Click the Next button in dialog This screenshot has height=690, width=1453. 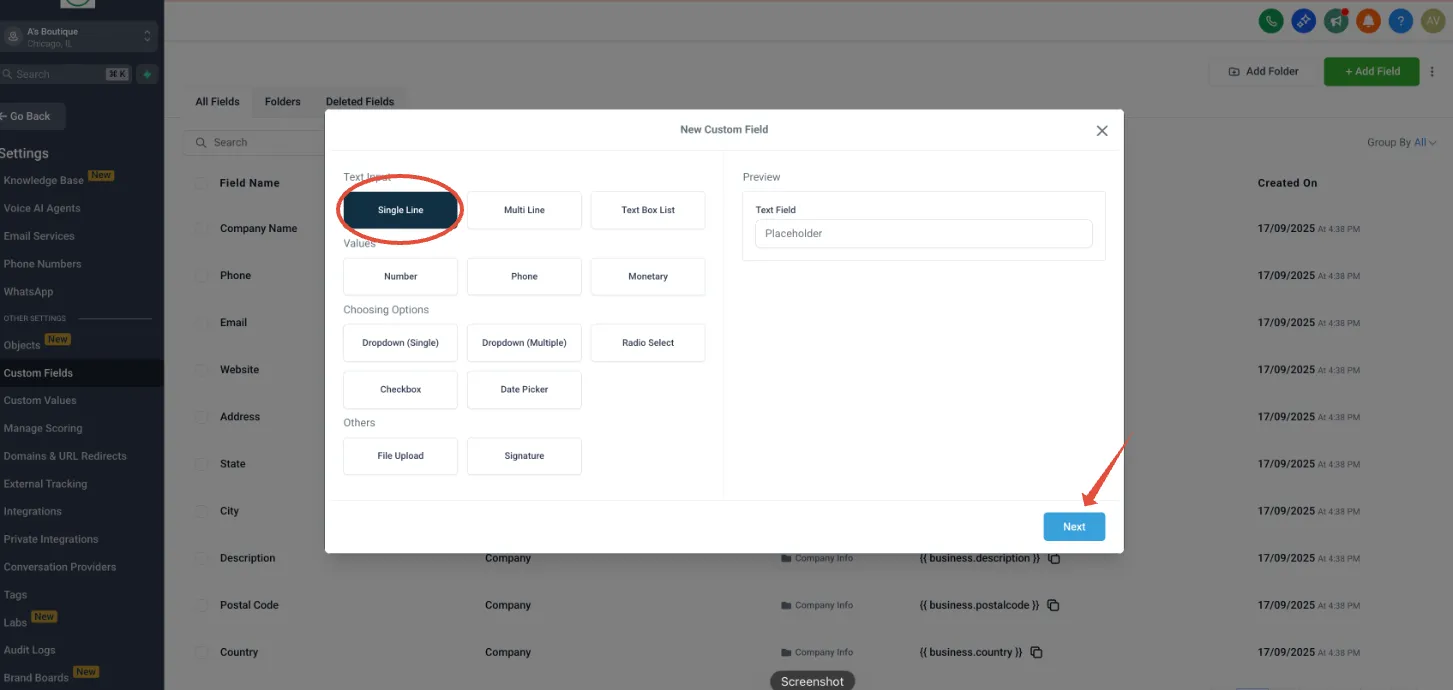click(1074, 526)
